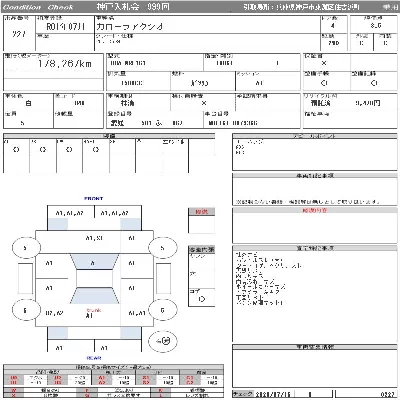Click the red B1 legend swatch

click(146, 378)
